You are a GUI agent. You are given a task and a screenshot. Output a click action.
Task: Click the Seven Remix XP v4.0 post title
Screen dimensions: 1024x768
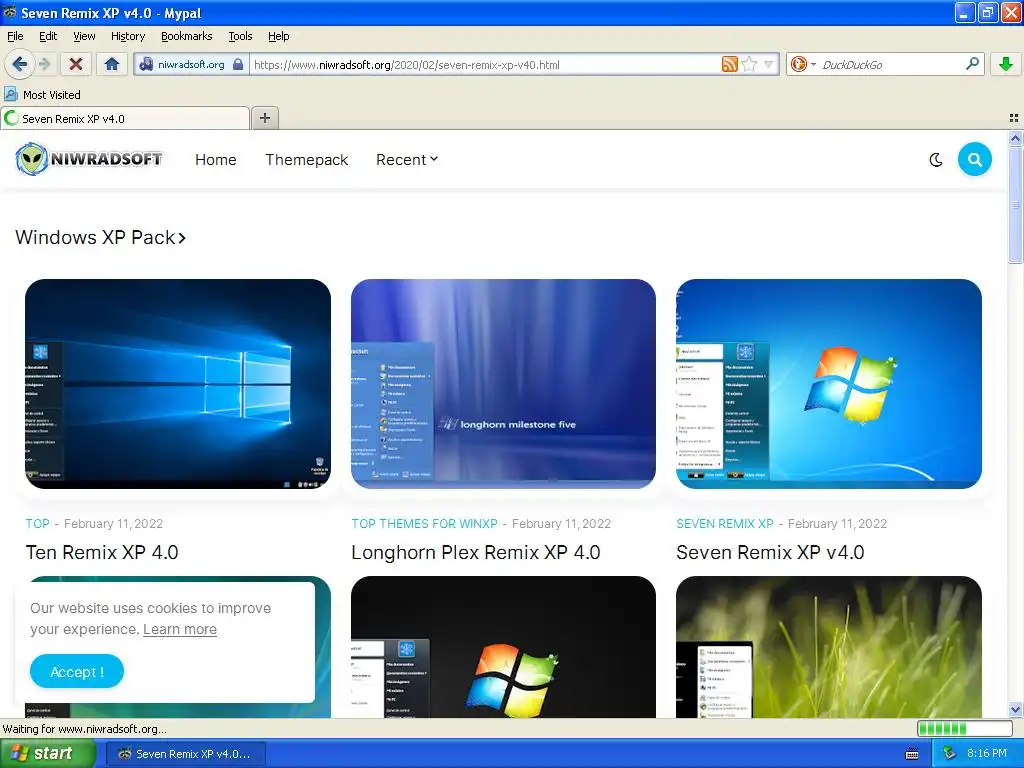coord(770,552)
